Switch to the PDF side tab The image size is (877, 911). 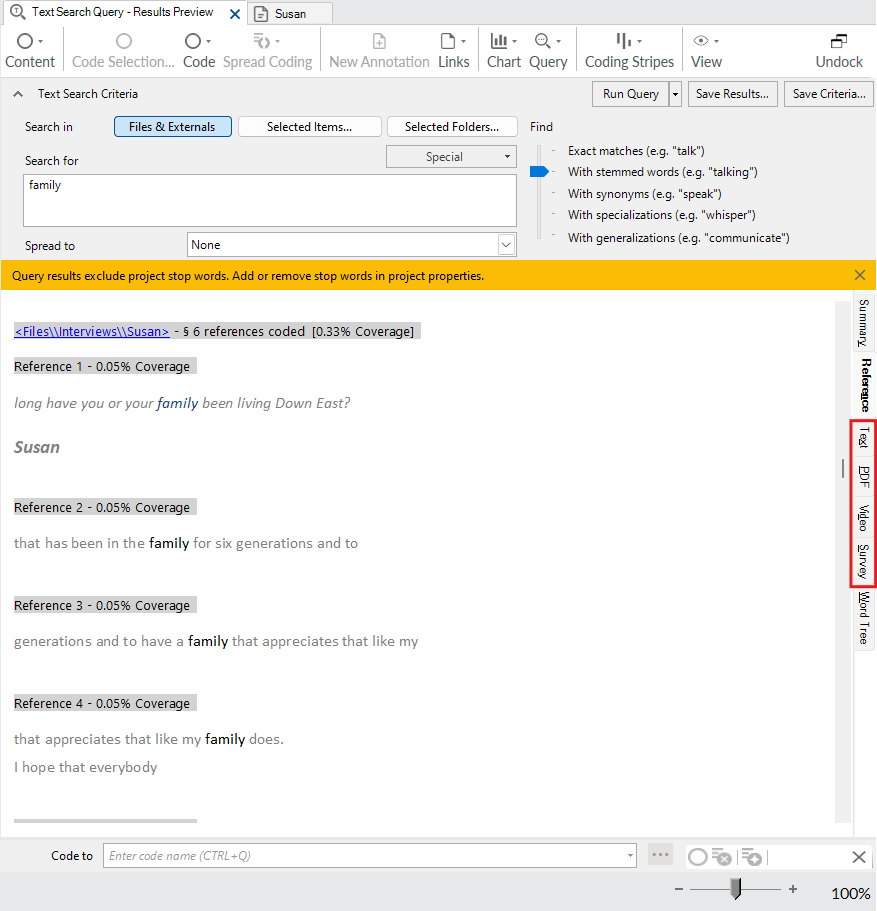864,476
